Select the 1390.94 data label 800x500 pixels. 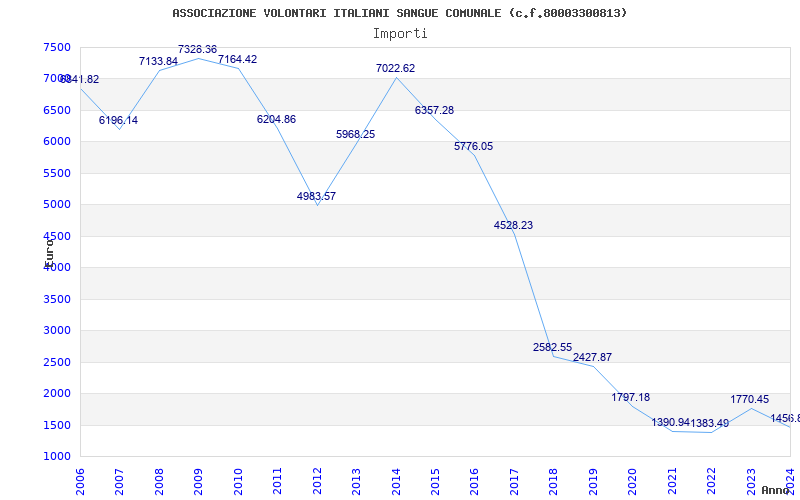(670, 422)
